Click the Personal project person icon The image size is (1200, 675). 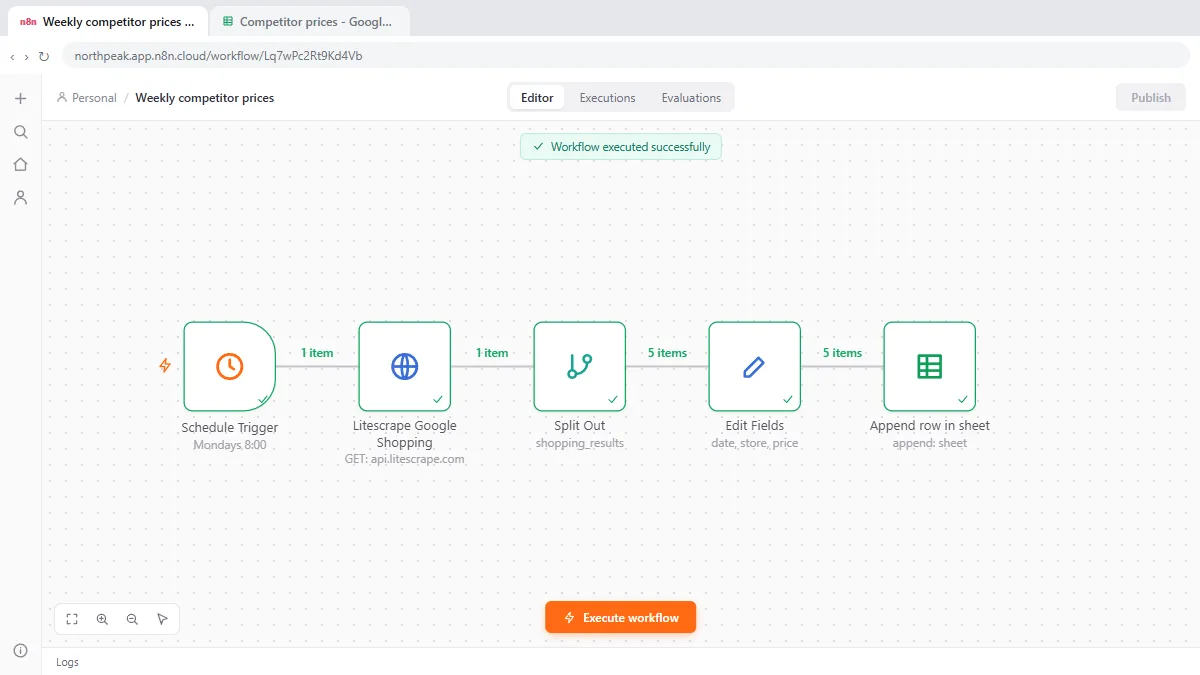click(x=62, y=98)
